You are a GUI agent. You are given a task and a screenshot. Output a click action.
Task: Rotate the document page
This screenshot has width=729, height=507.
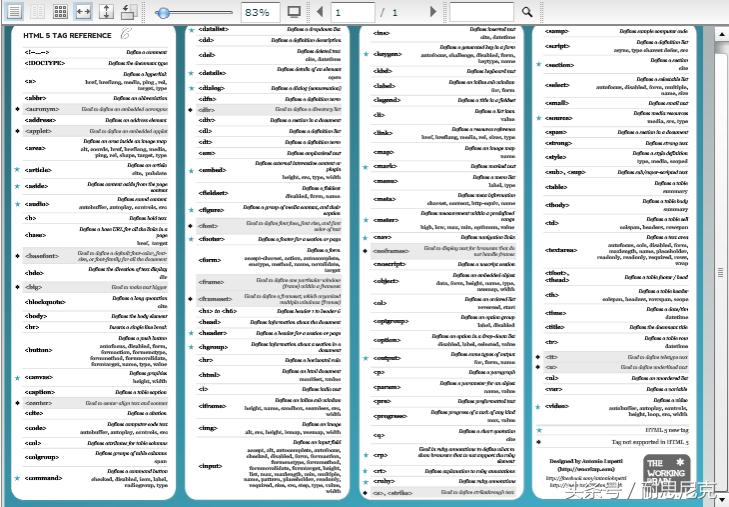pos(129,12)
